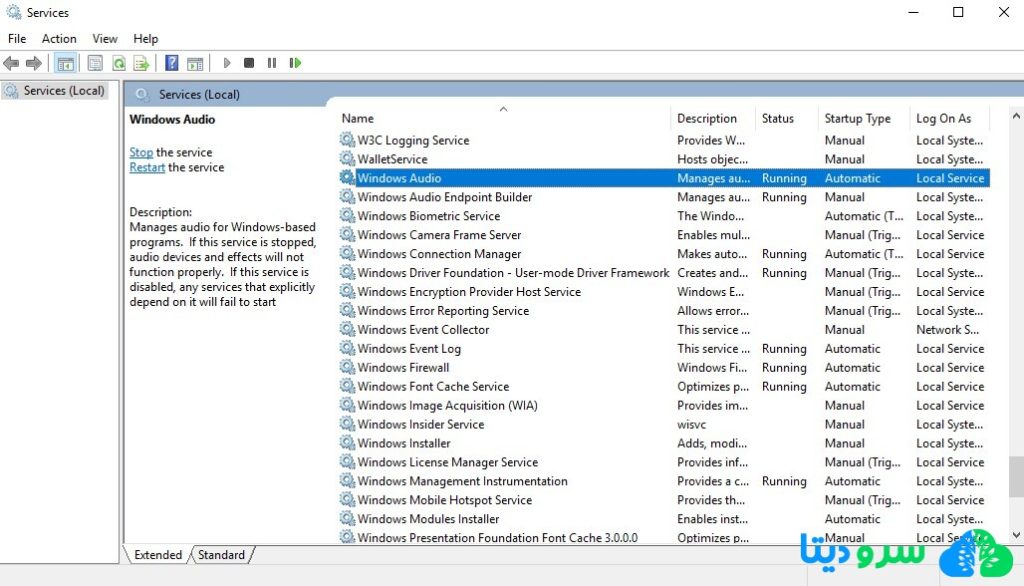Viewport: 1024px width, 586px height.
Task: Click the Export List toolbar icon
Action: pos(141,63)
